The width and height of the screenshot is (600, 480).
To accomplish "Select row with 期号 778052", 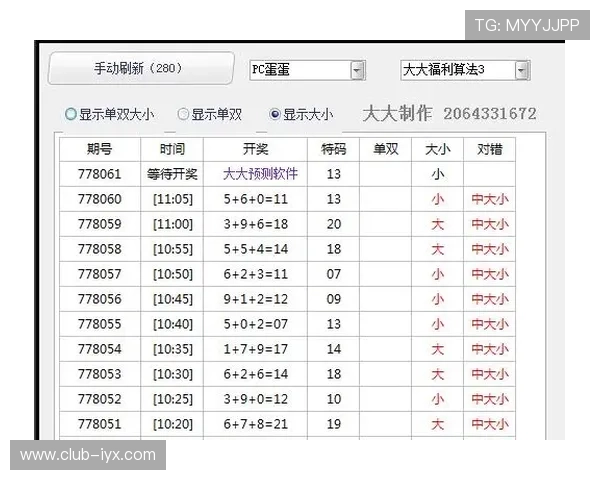I will click(x=287, y=399).
